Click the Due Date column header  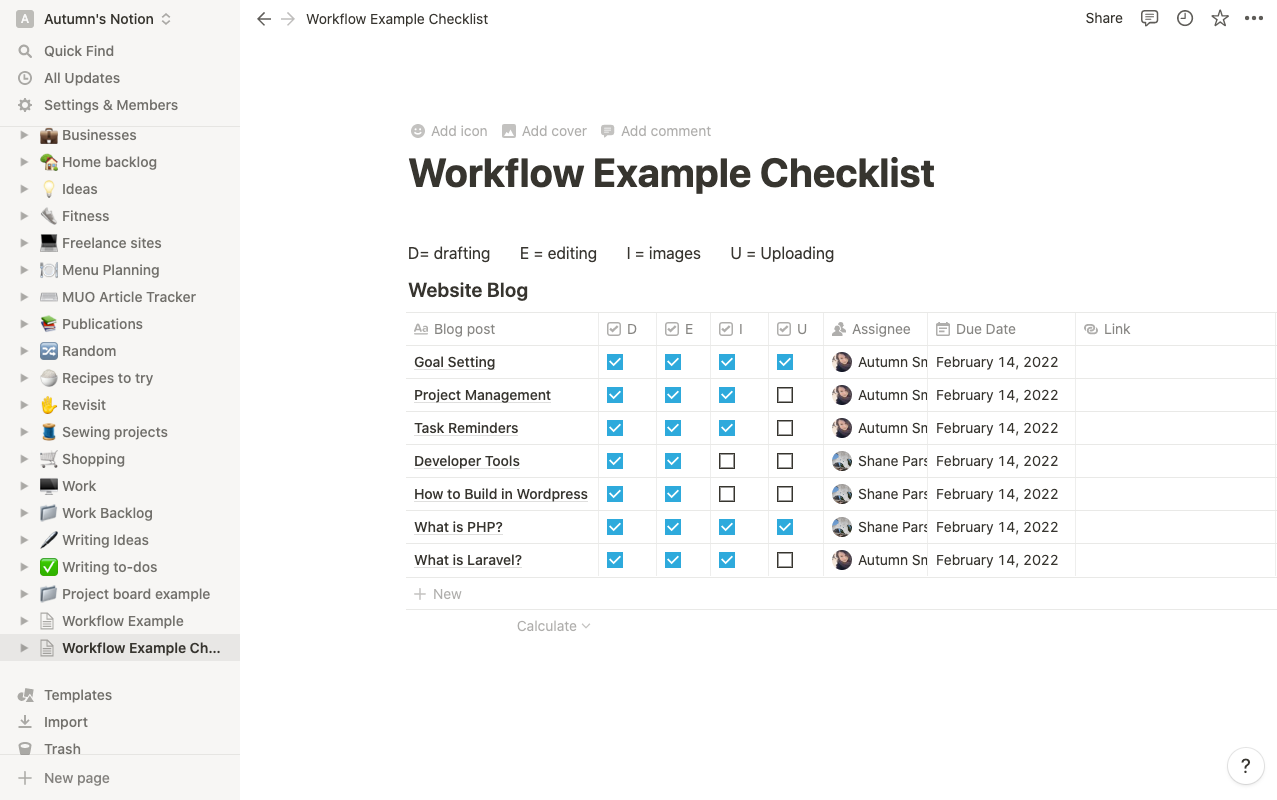[x=985, y=329]
